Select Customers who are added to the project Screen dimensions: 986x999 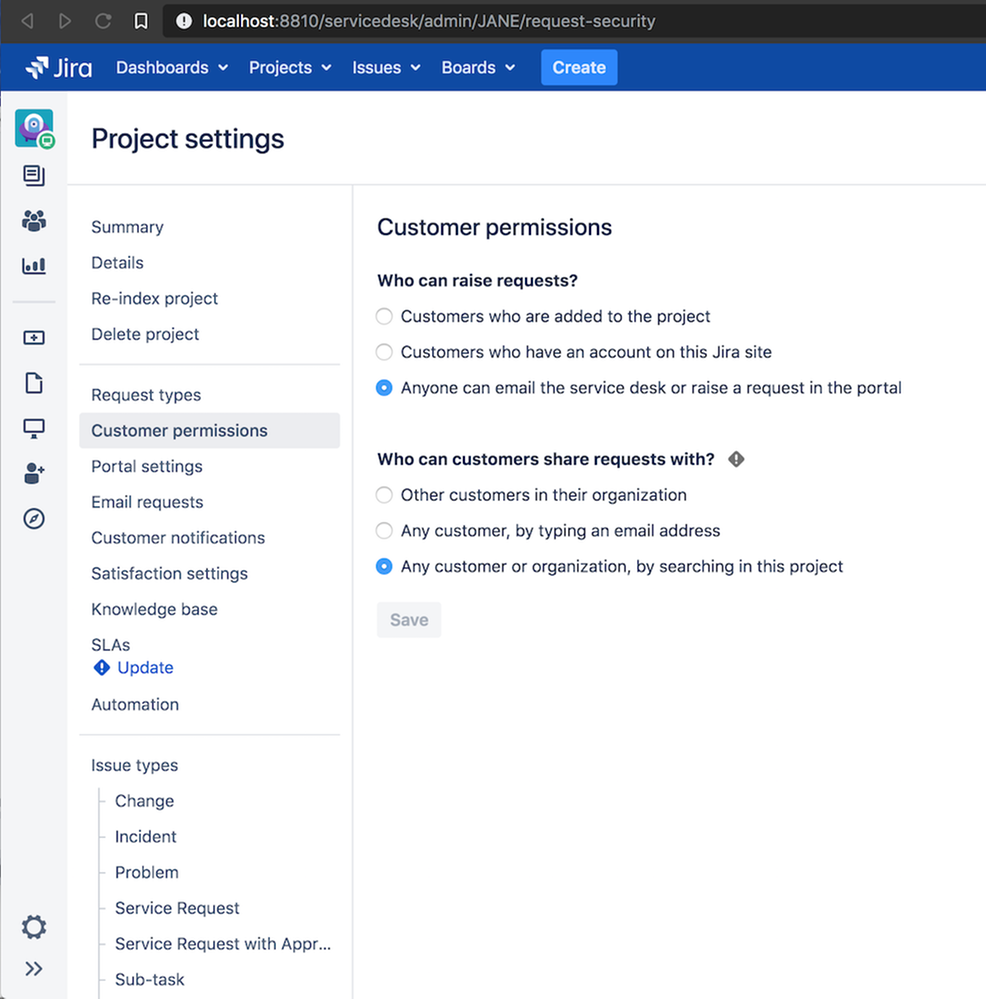384,316
